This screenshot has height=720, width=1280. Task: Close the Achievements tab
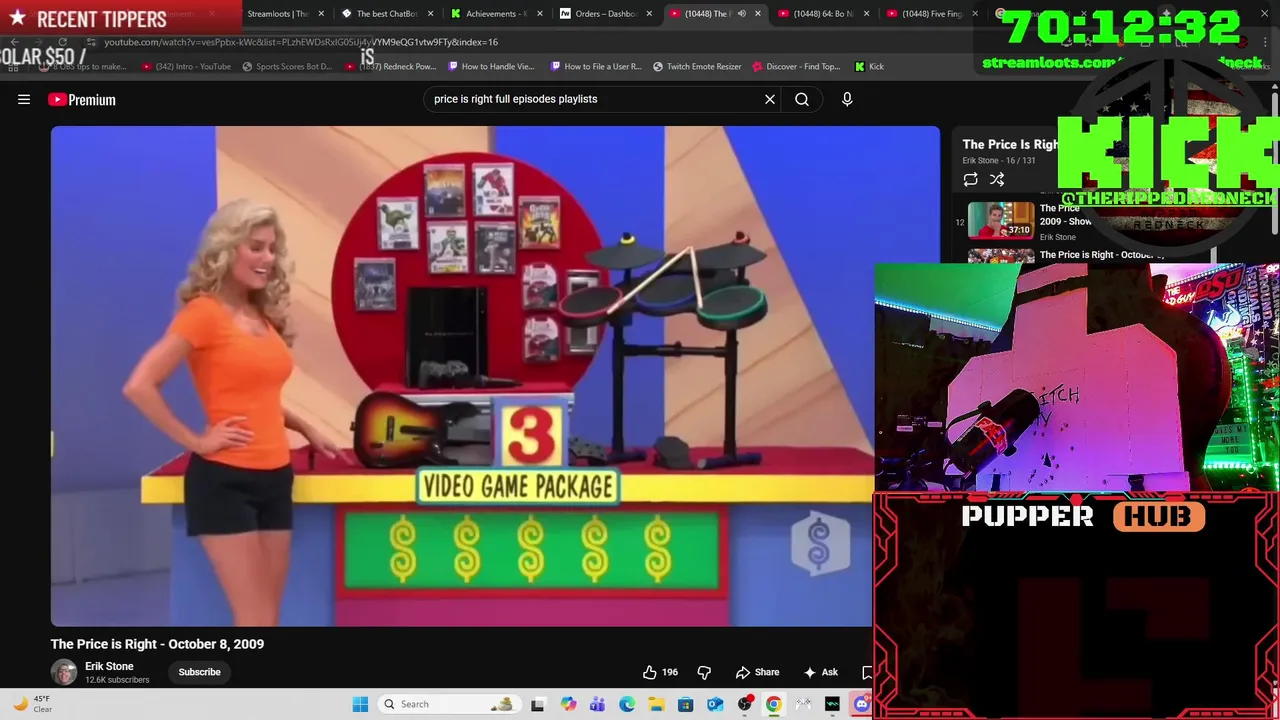(540, 14)
